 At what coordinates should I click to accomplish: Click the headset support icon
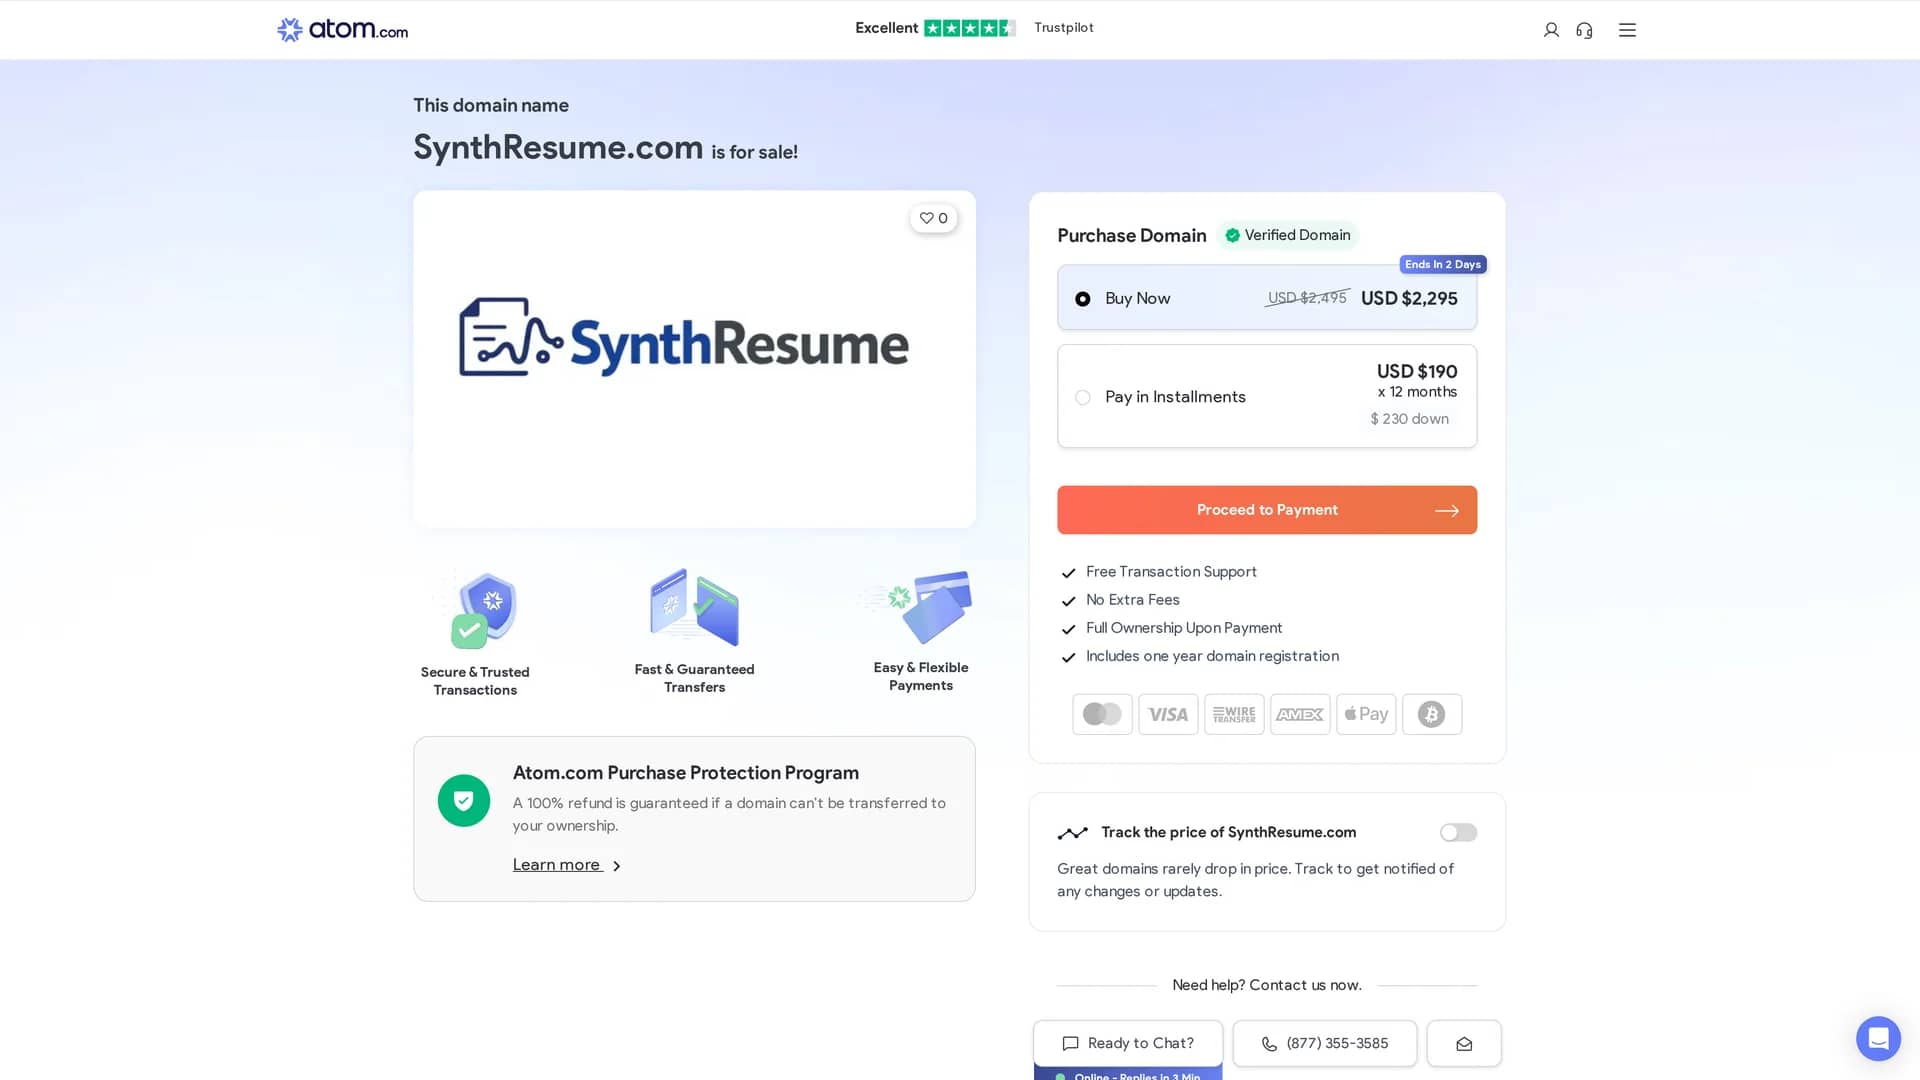(x=1584, y=30)
